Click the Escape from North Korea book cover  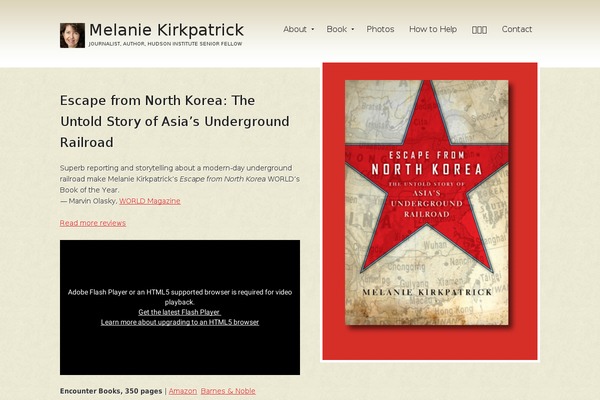click(x=427, y=202)
